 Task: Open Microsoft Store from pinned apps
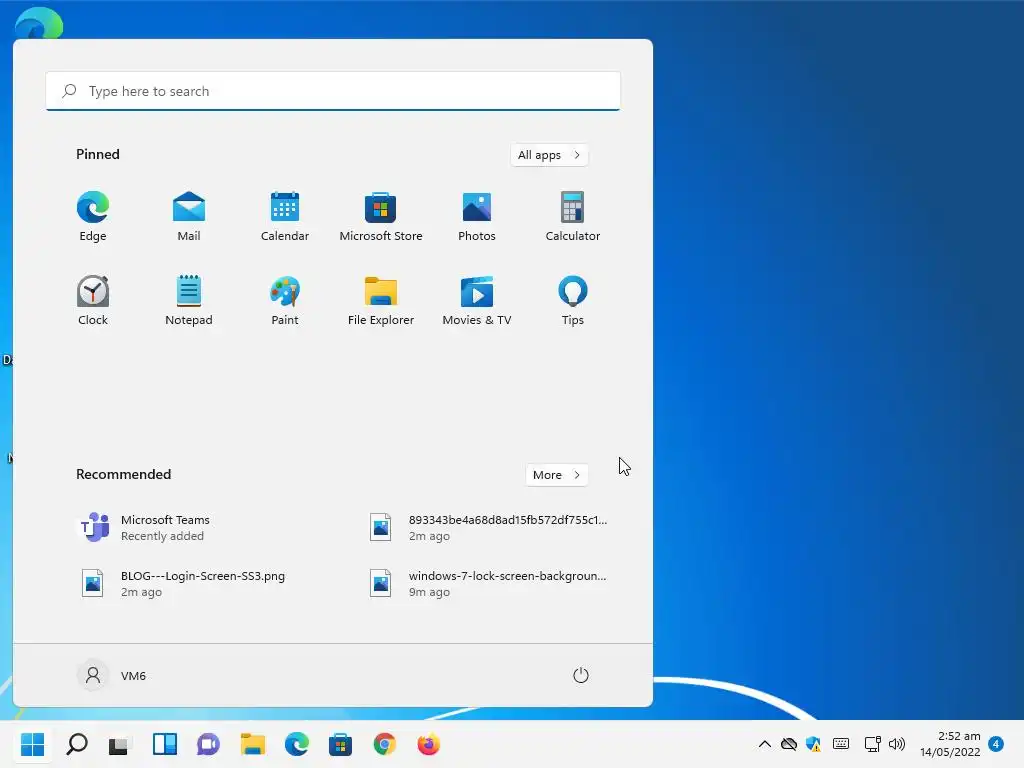(381, 217)
